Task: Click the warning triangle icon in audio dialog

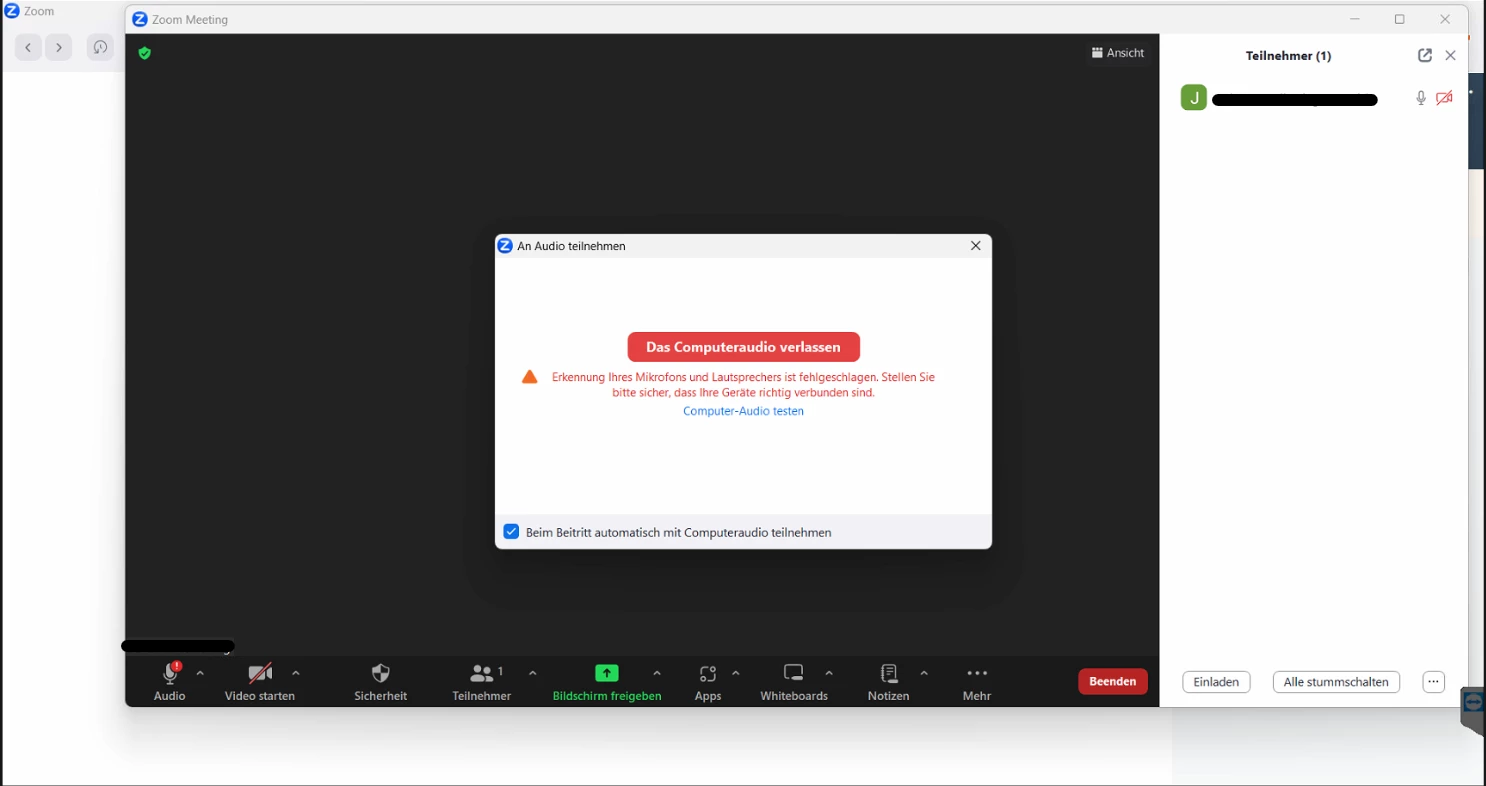Action: click(x=530, y=377)
